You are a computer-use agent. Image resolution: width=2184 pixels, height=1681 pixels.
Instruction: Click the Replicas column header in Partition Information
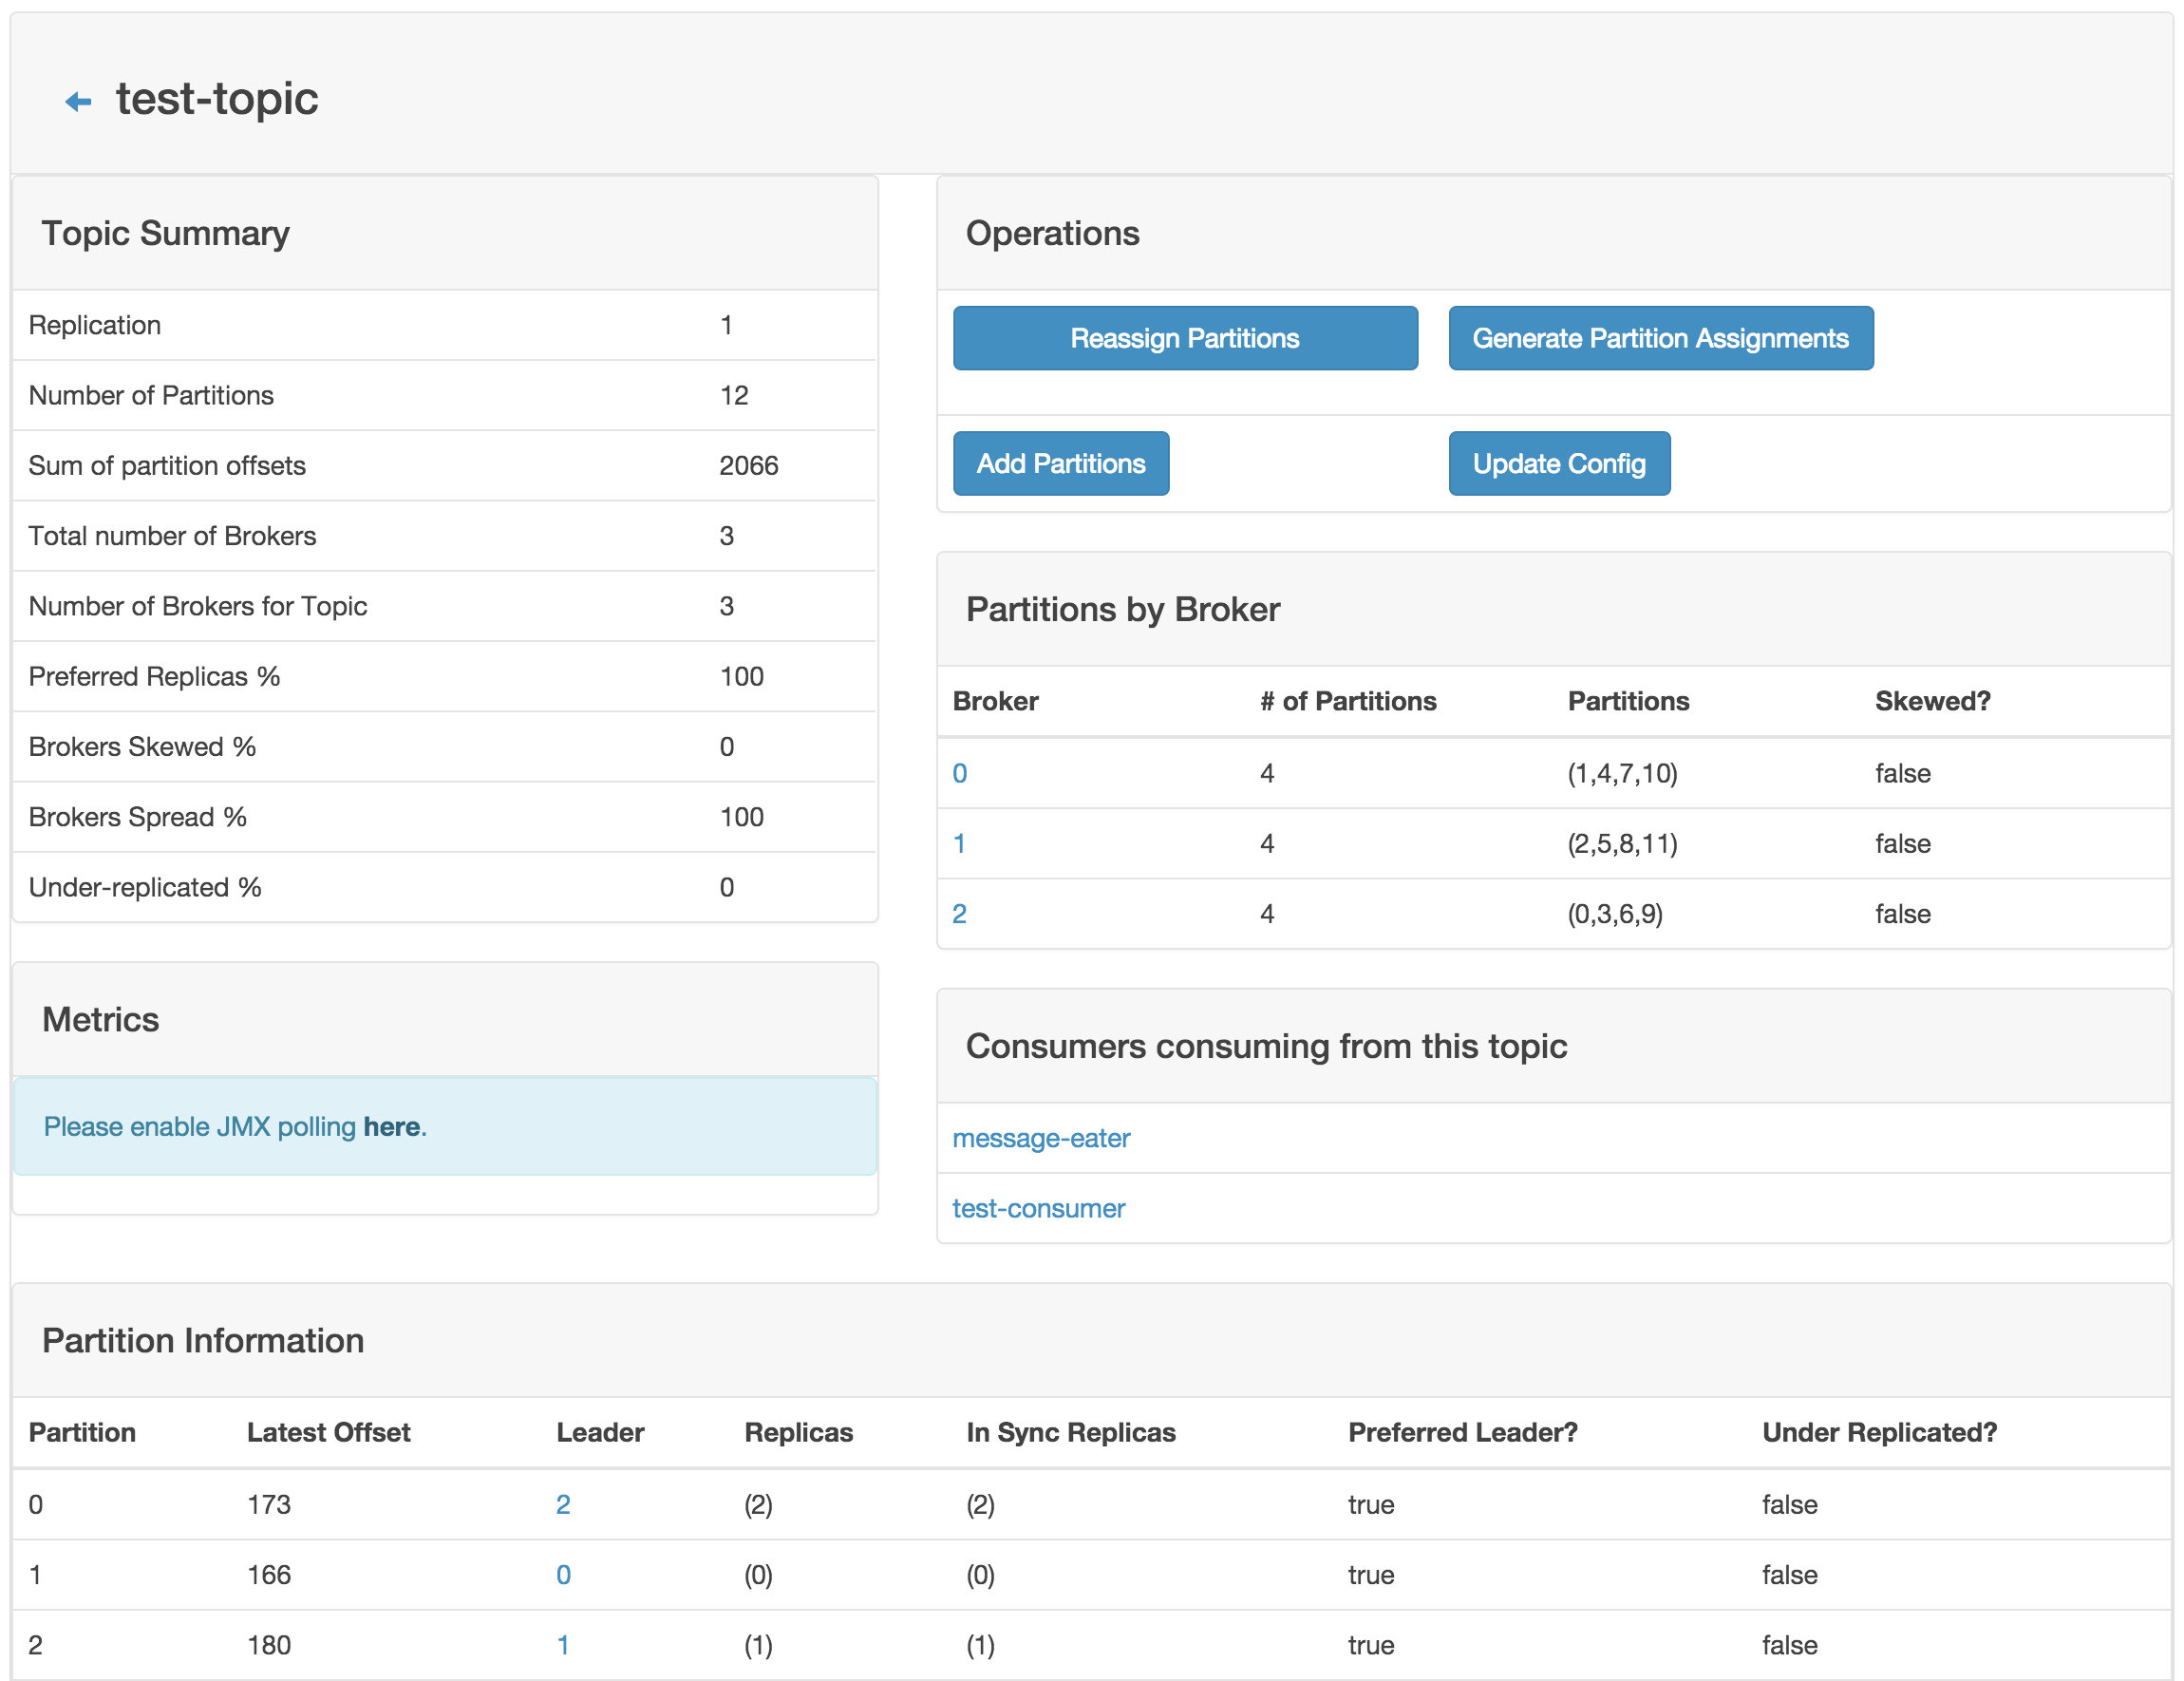[798, 1432]
